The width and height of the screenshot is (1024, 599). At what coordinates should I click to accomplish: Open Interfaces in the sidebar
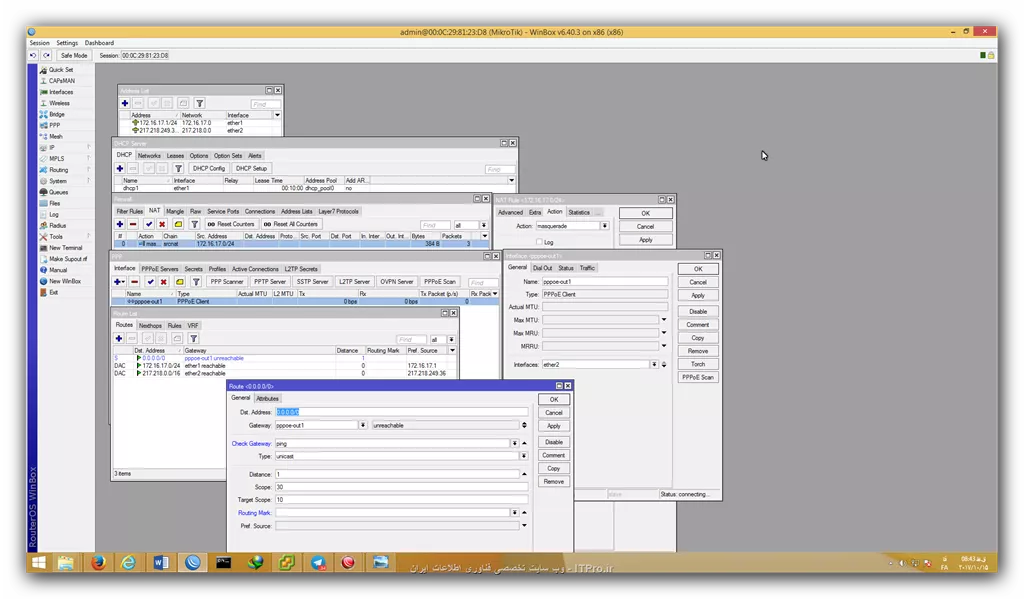[61, 92]
